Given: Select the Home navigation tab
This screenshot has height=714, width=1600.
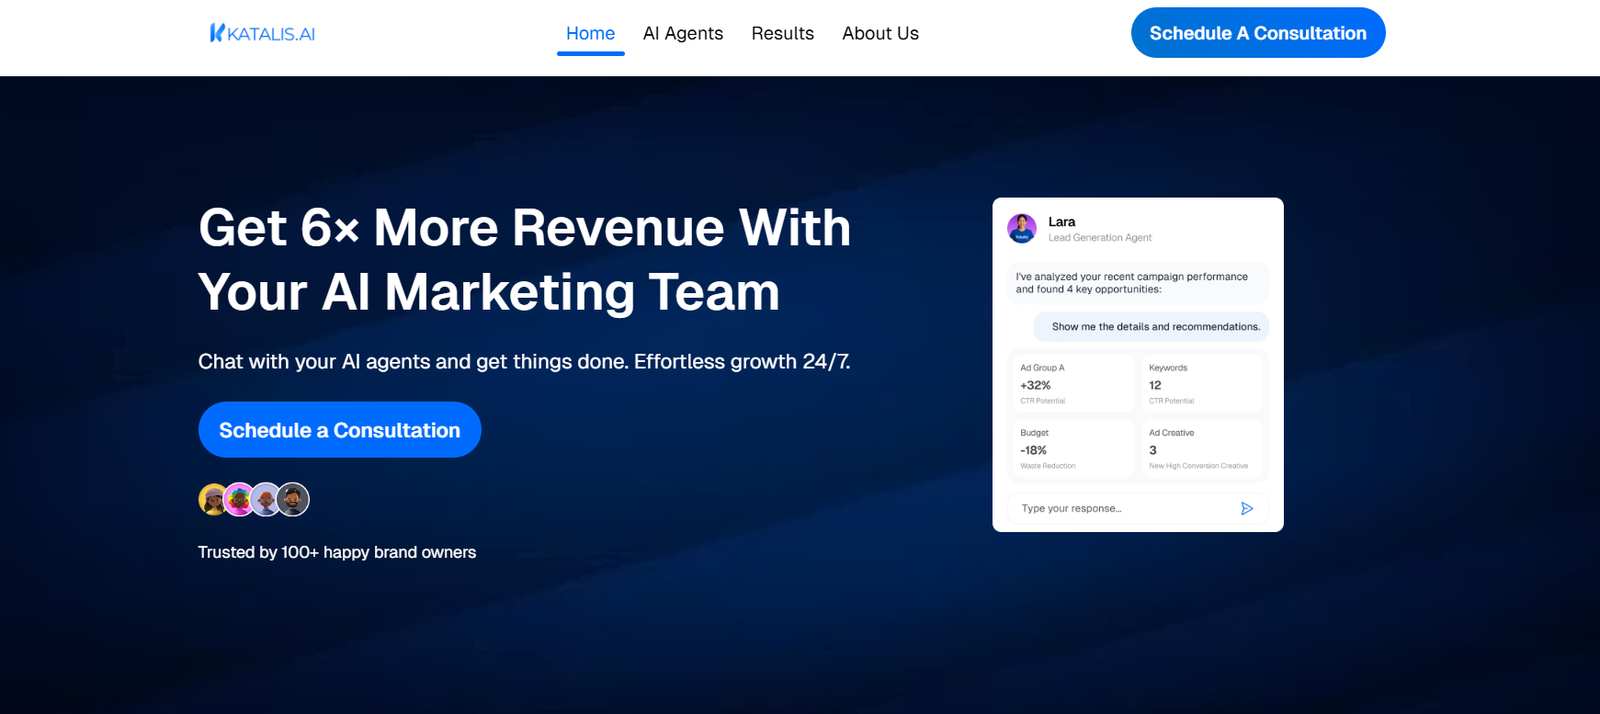Looking at the screenshot, I should (x=590, y=33).
